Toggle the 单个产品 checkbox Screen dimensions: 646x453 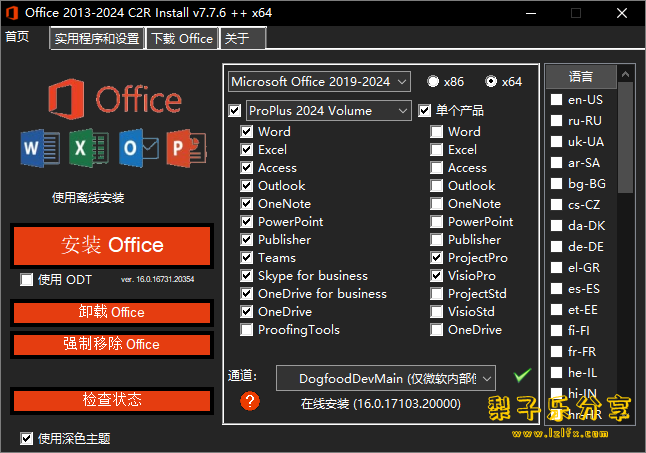424,110
